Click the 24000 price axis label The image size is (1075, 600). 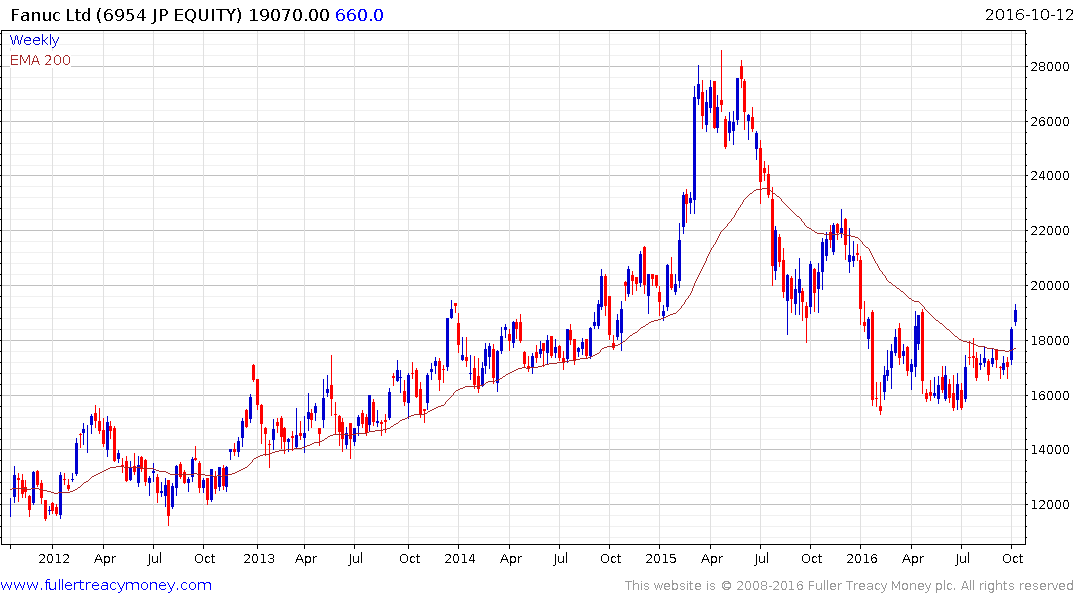coord(1050,176)
